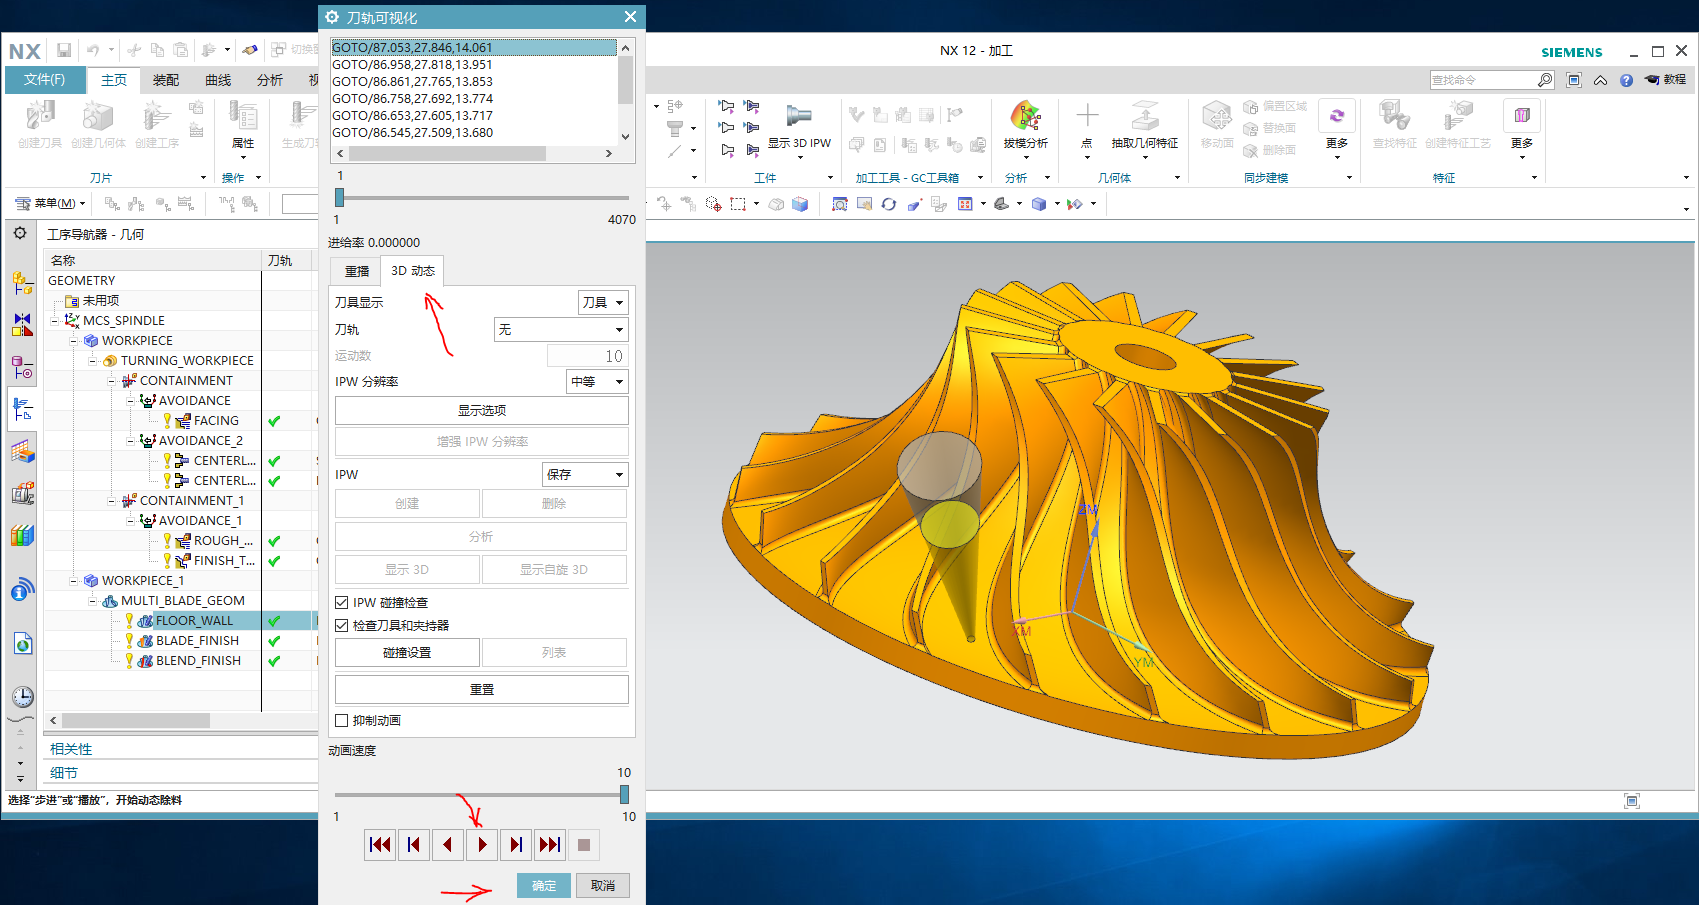This screenshot has height=905, width=1699.
Task: Toggle the IPW 碰撞检查 checkbox
Action: (x=342, y=603)
